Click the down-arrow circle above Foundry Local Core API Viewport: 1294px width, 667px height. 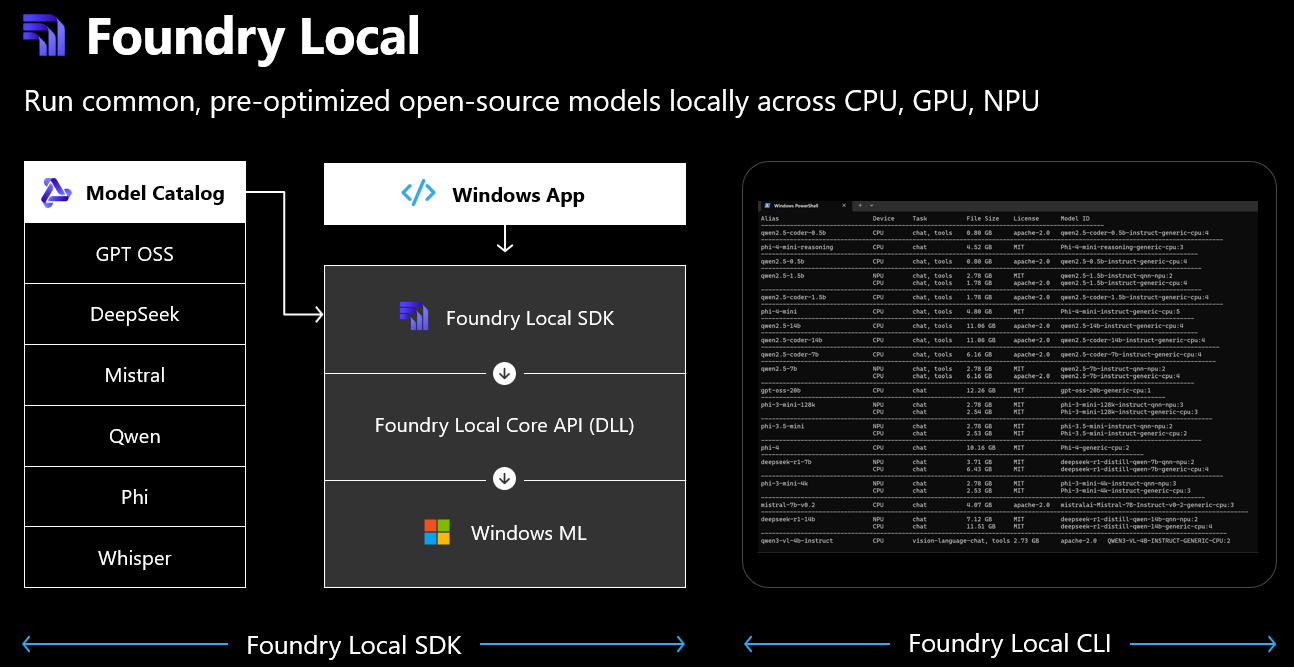pyautogui.click(x=505, y=373)
